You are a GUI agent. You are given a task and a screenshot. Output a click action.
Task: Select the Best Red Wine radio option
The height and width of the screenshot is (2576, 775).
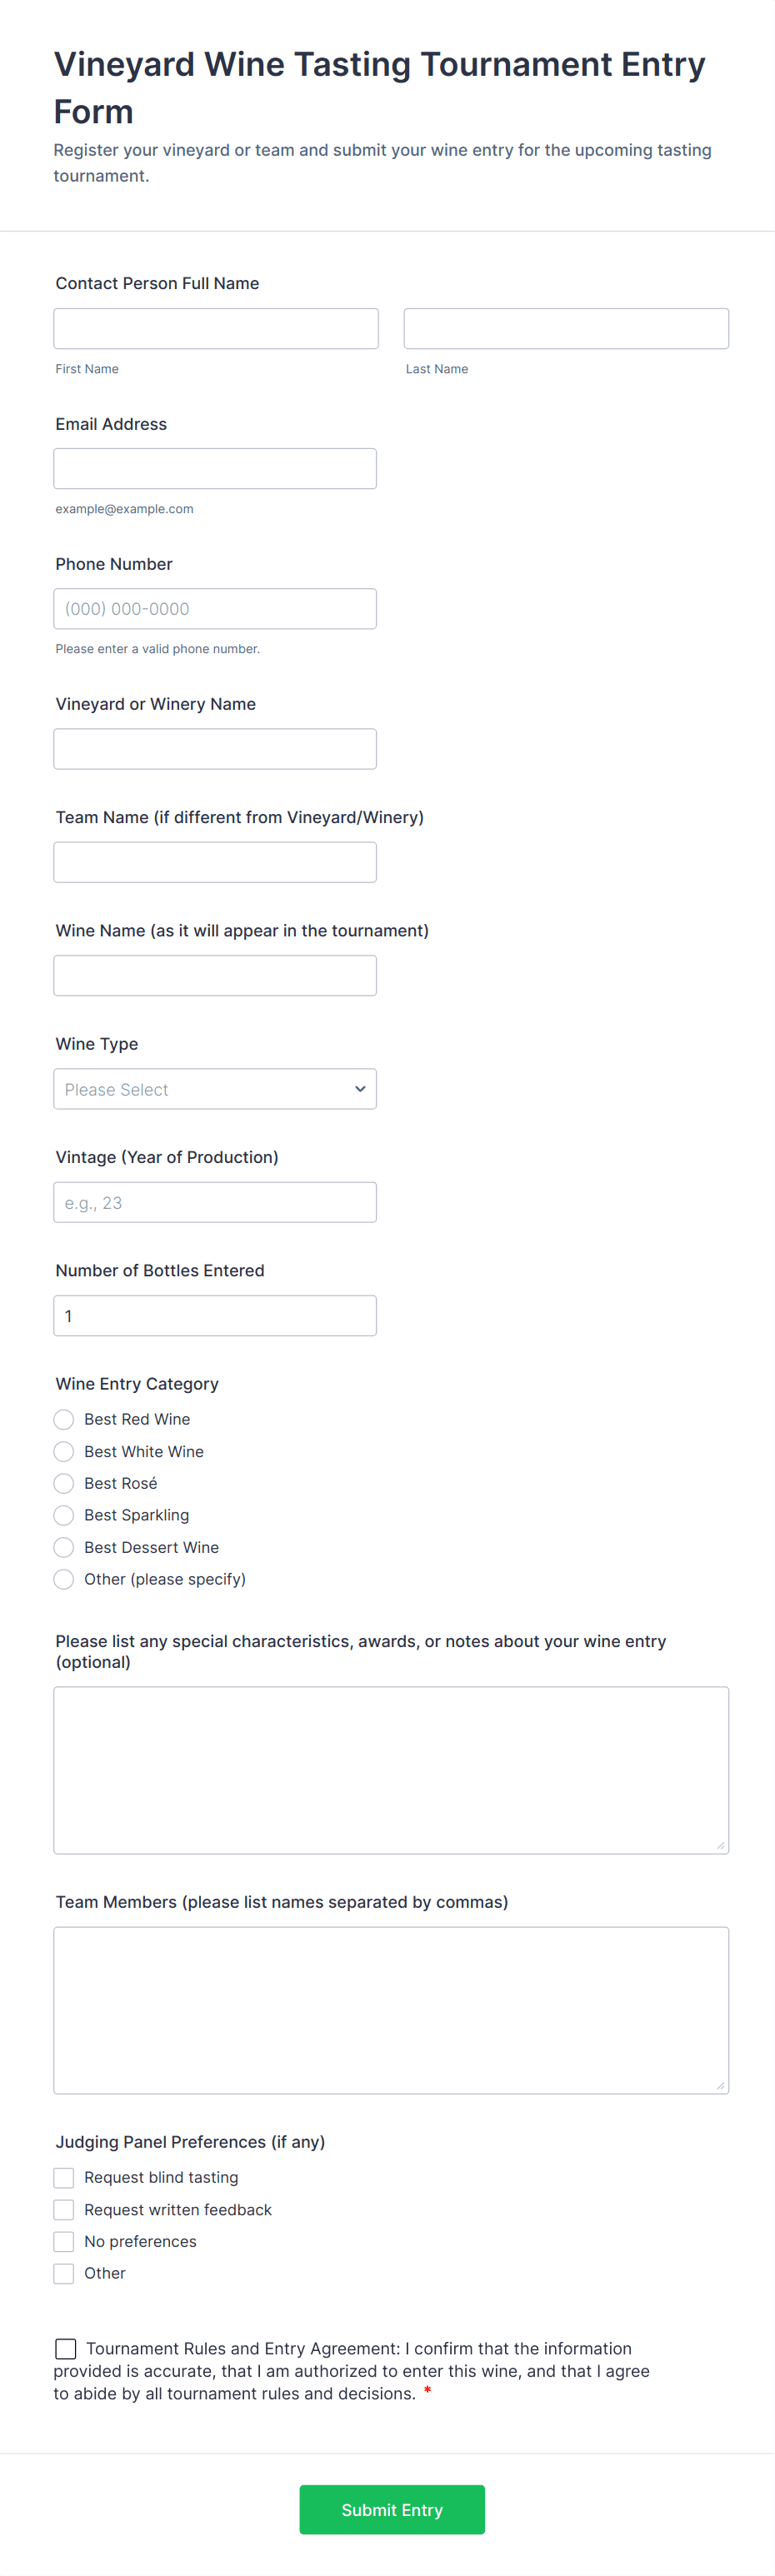coord(64,1420)
